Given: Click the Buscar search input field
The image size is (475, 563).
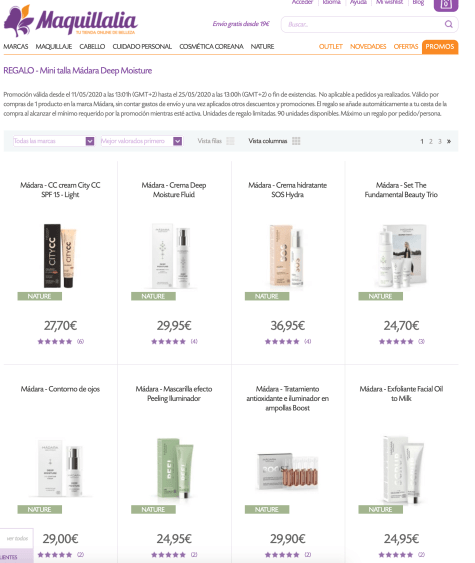Looking at the screenshot, I should [x=363, y=24].
